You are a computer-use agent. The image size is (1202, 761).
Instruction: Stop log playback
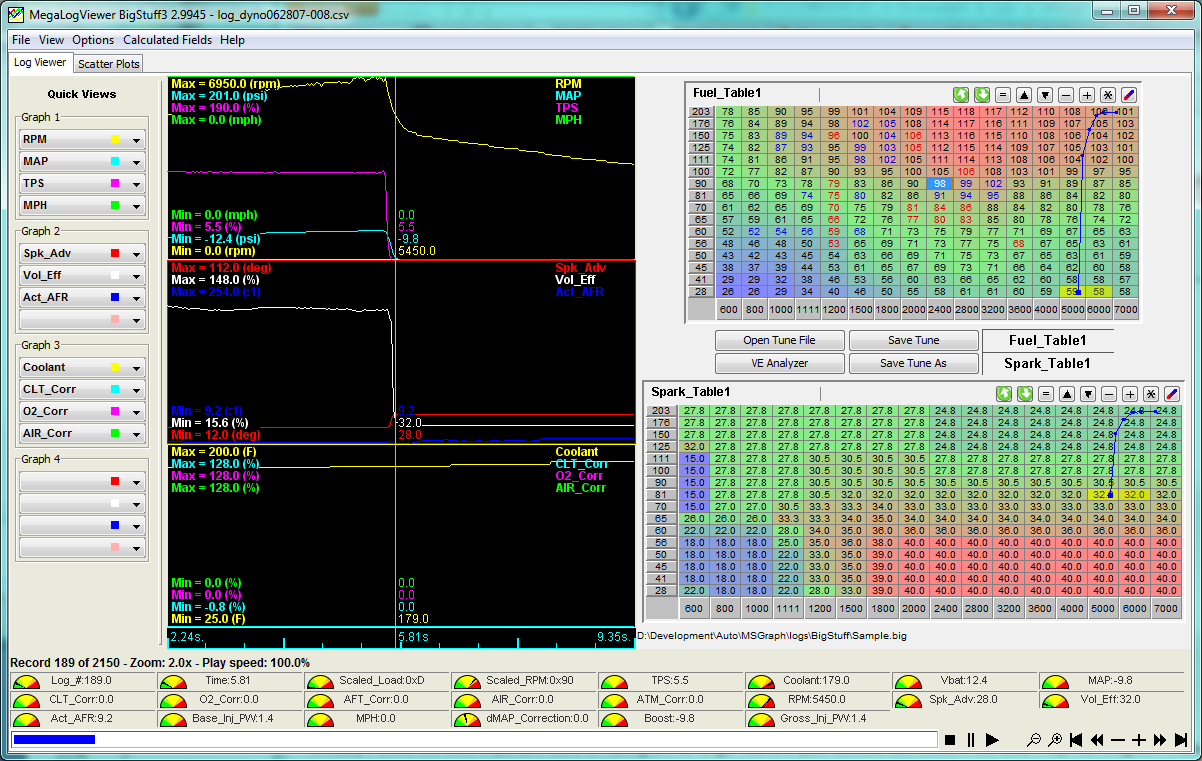pyautogui.click(x=950, y=740)
